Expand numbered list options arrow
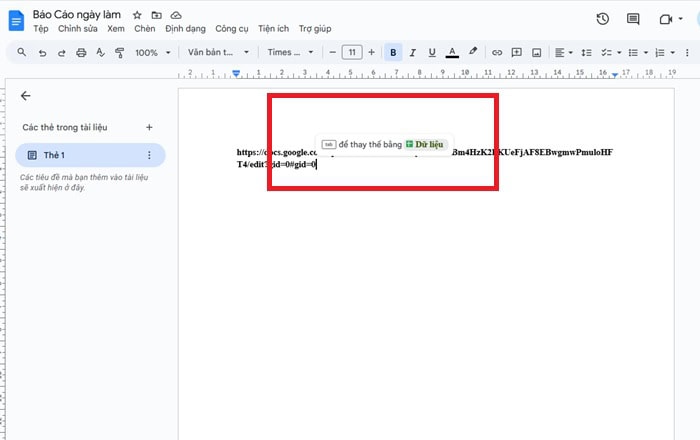Viewport: 700px width, 440px height. click(672, 53)
